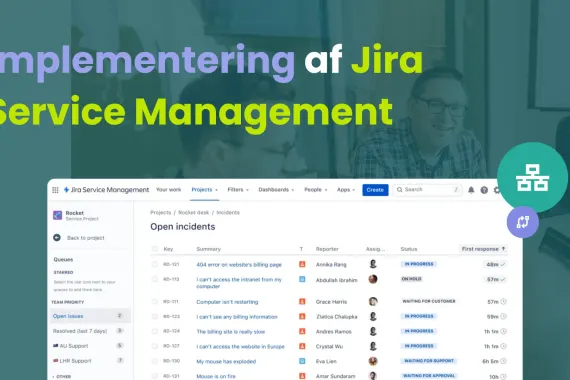Tick the checkbox for RD-130
The width and height of the screenshot is (570, 380).
(x=155, y=361)
